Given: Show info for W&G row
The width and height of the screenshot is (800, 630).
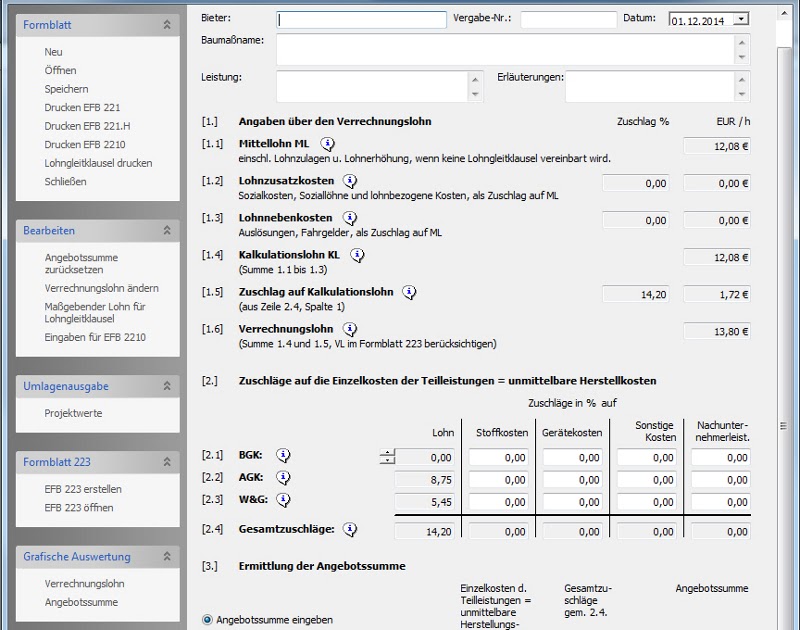Looking at the screenshot, I should [283, 500].
